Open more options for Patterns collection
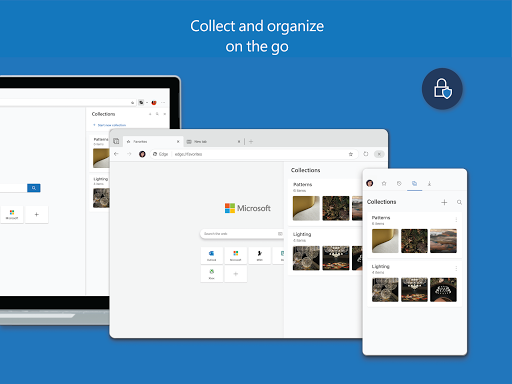 pyautogui.click(x=456, y=220)
